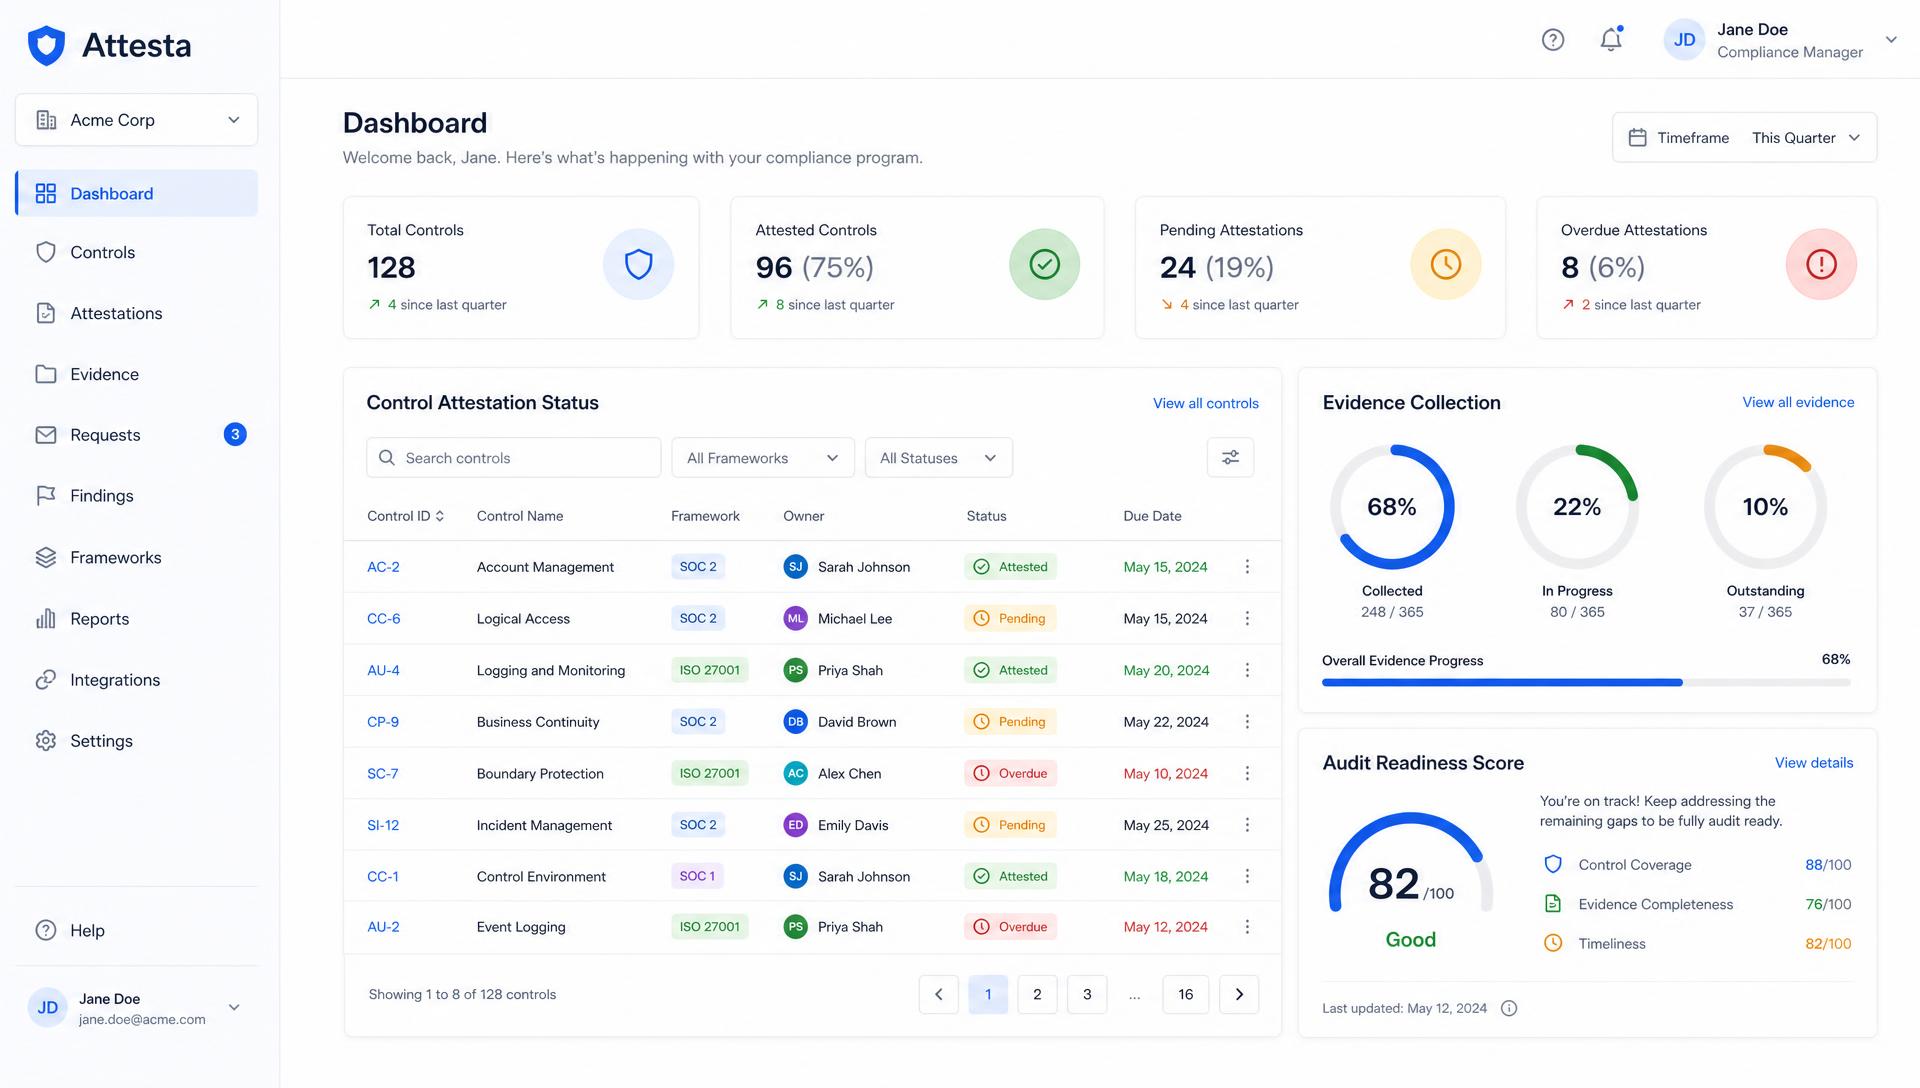Click the SOC 1 framework tag
Screen dimensions: 1920x1088
pyautogui.click(x=697, y=876)
